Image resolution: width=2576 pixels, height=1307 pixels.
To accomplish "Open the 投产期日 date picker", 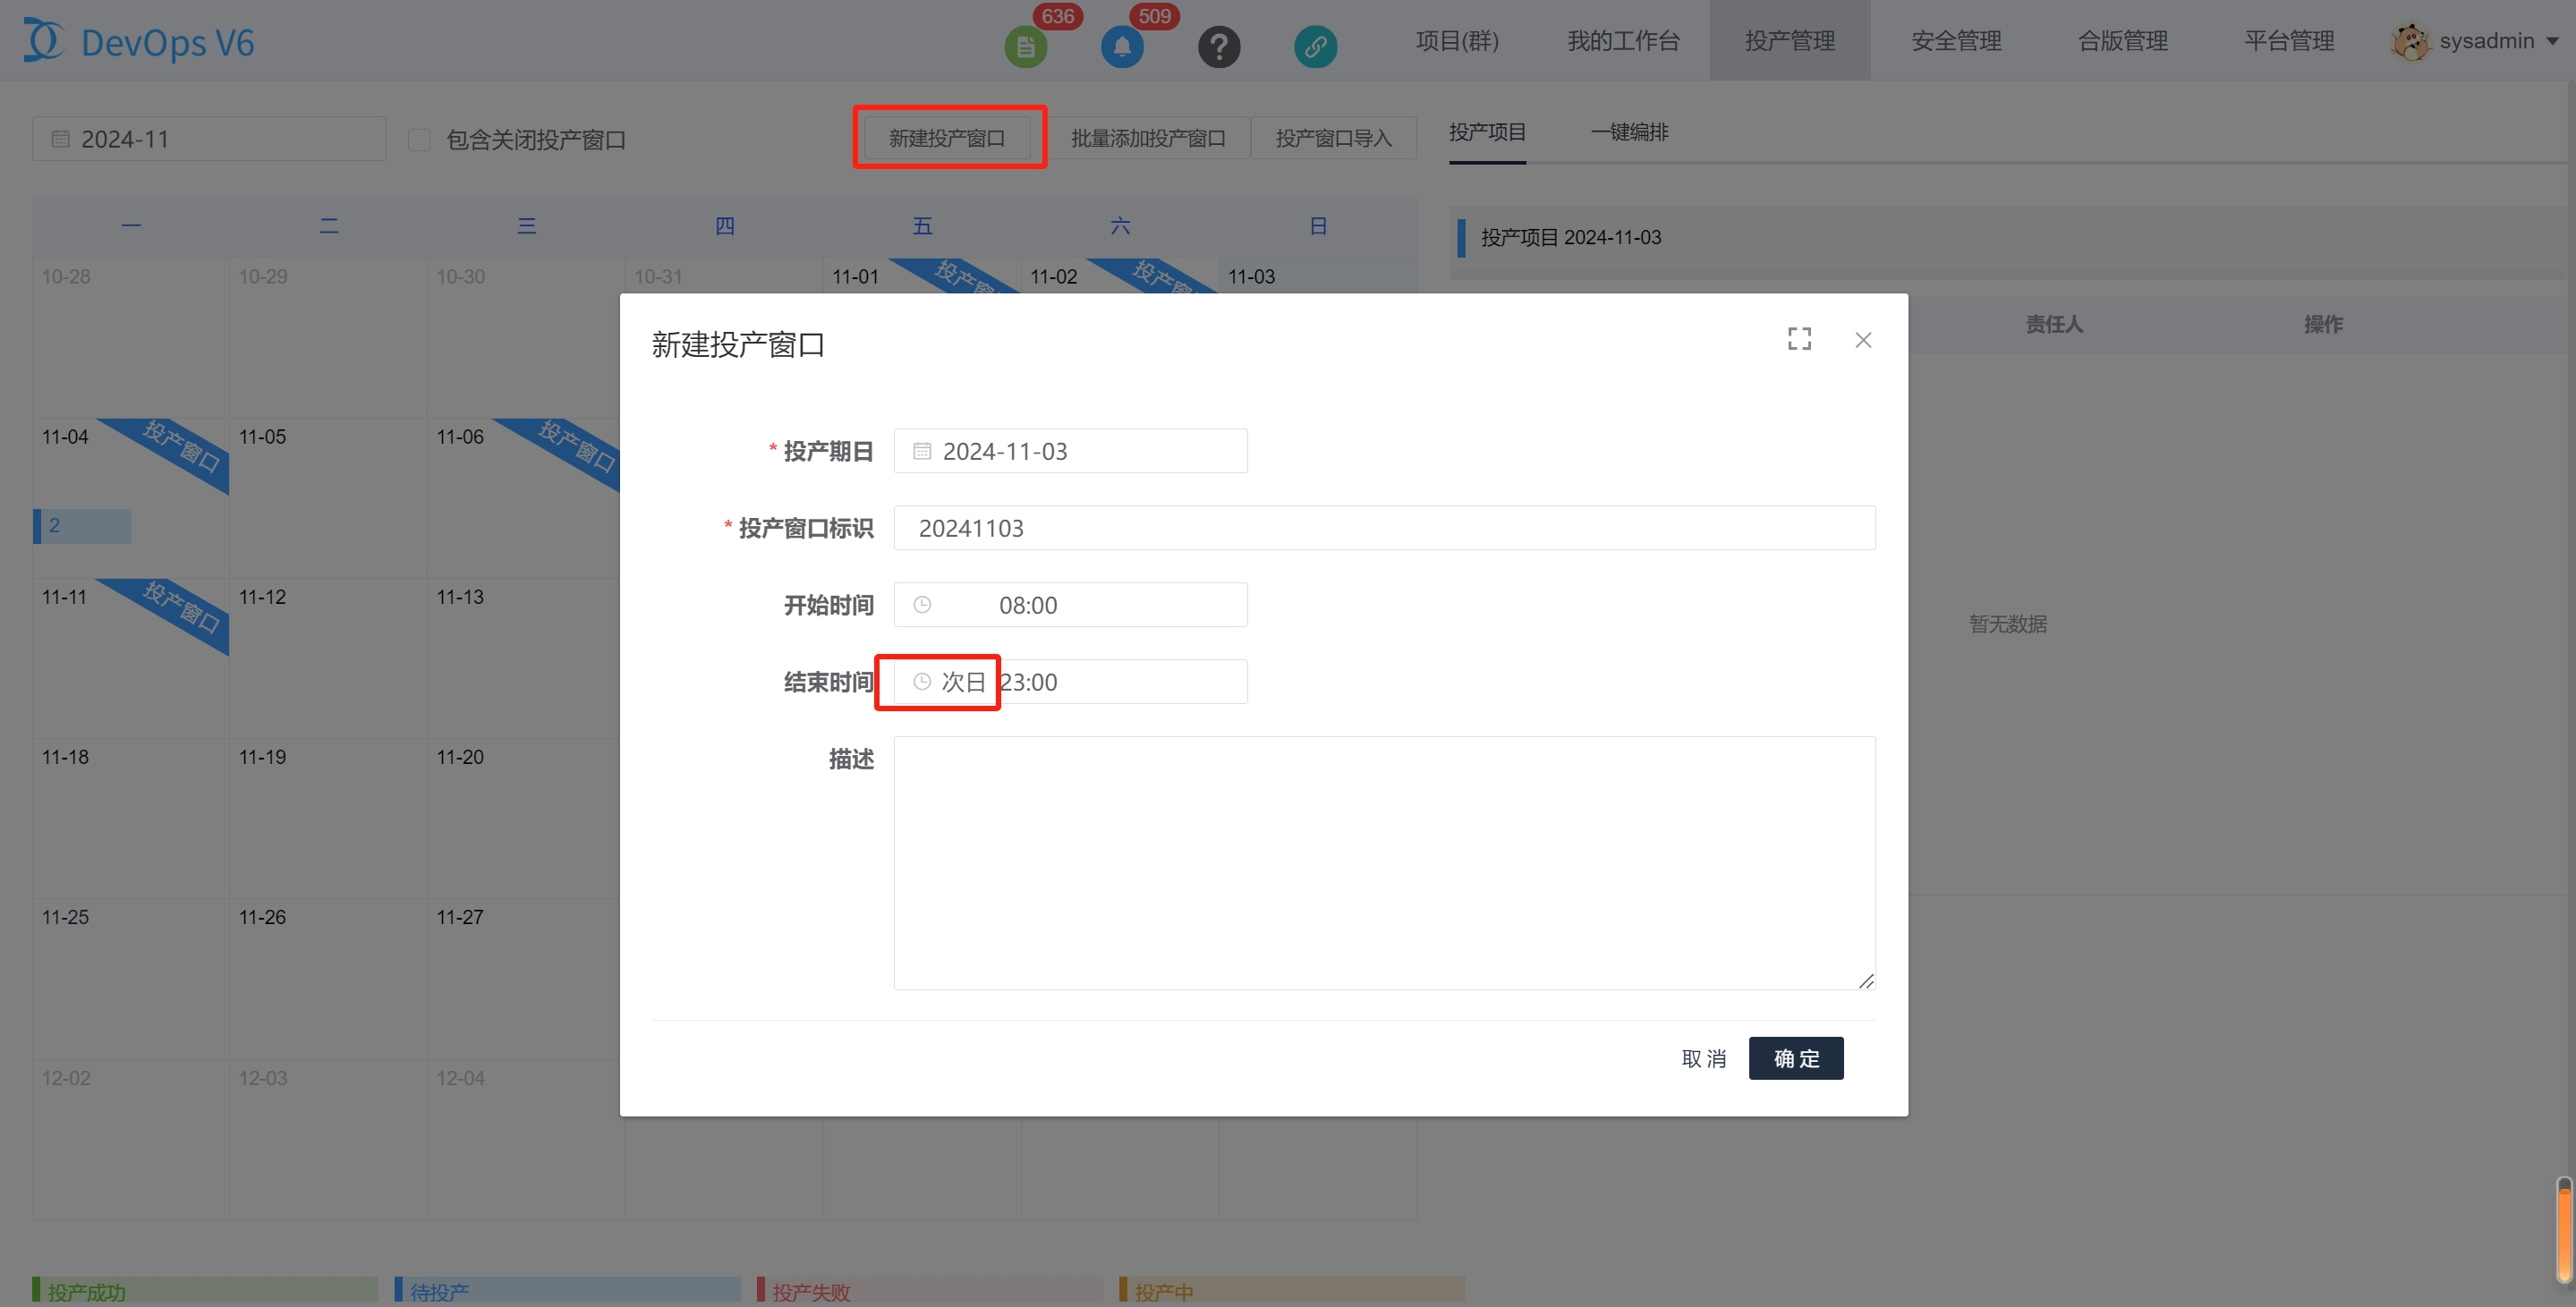I will (x=1070, y=451).
